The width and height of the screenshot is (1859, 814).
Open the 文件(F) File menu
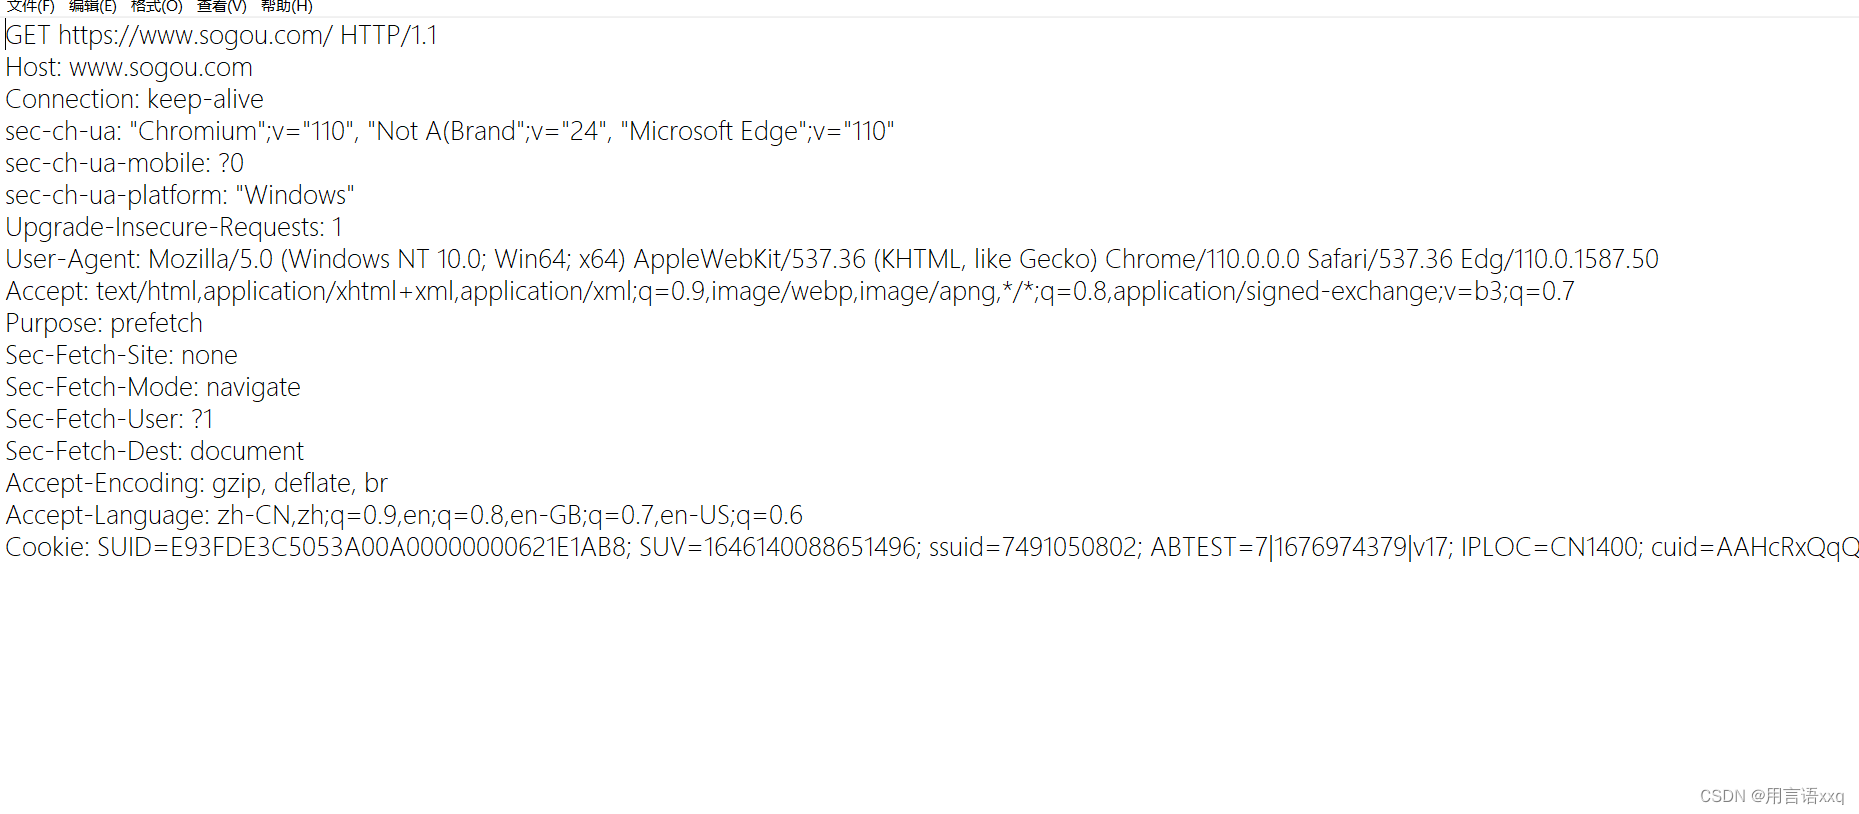[30, 7]
